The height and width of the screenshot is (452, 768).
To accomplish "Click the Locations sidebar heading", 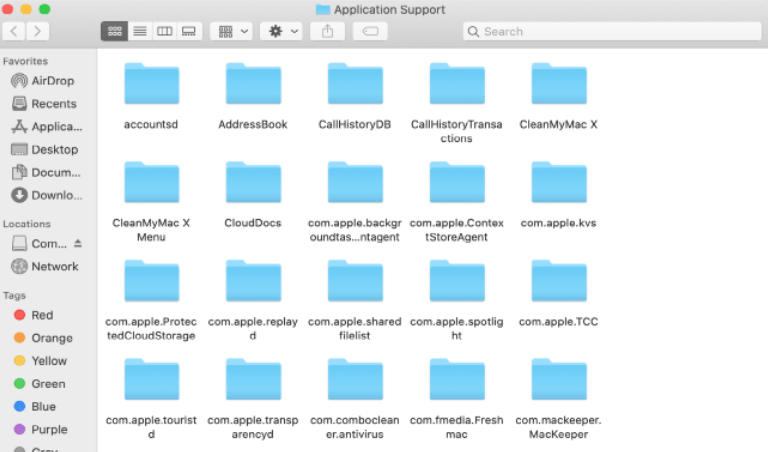I will click(x=27, y=224).
